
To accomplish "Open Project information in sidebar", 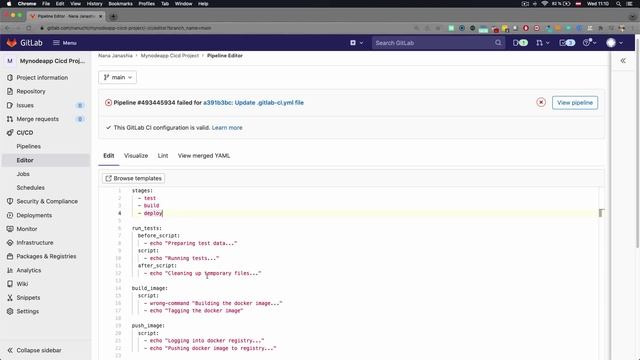I will (x=42, y=78).
